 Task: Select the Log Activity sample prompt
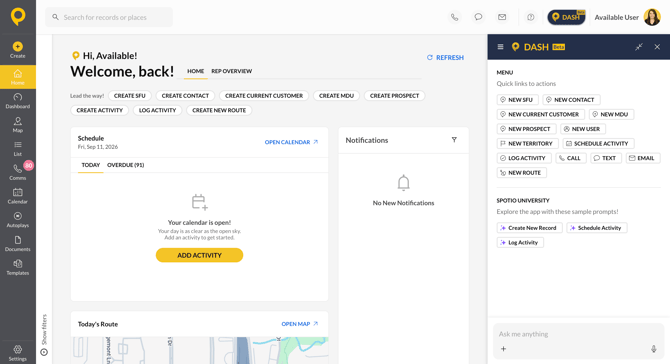pos(520,242)
